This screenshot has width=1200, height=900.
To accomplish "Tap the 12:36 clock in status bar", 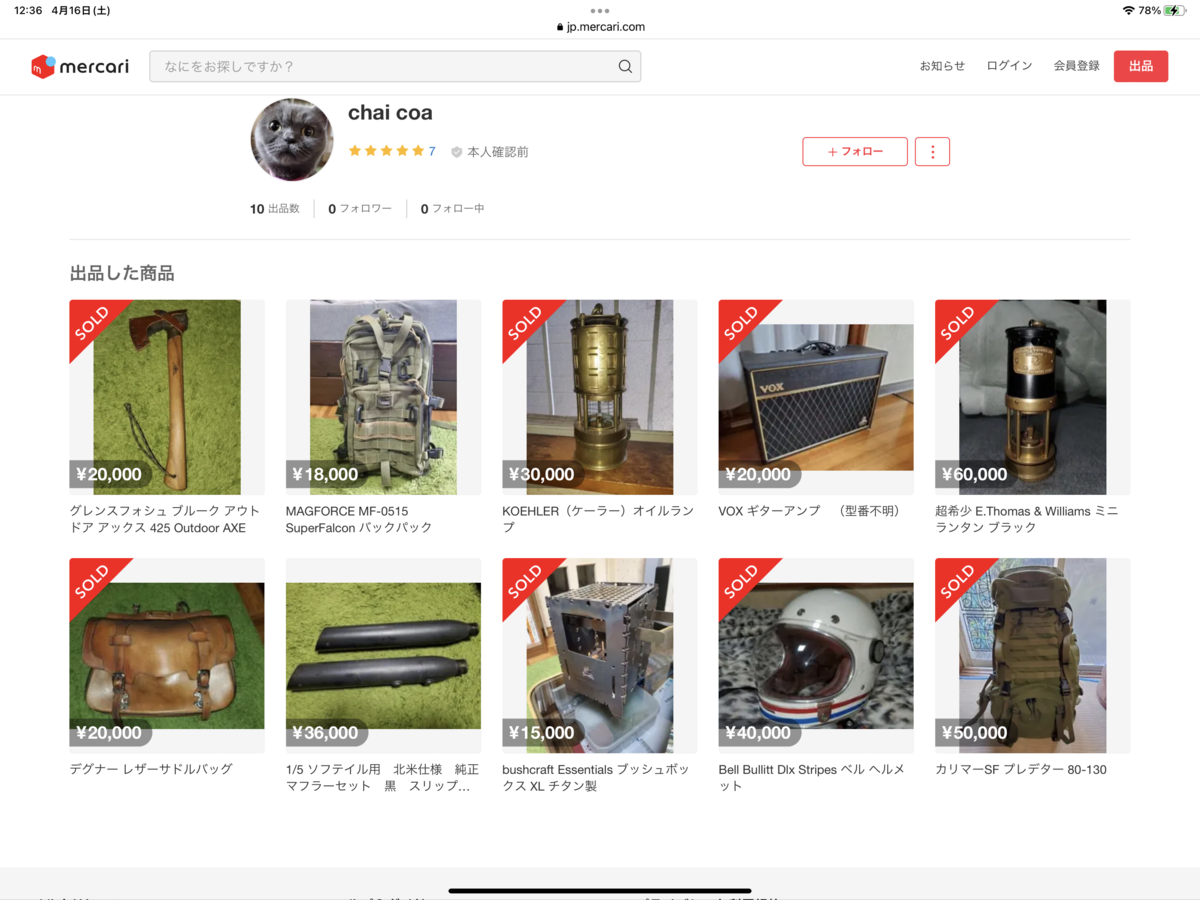I will point(28,10).
